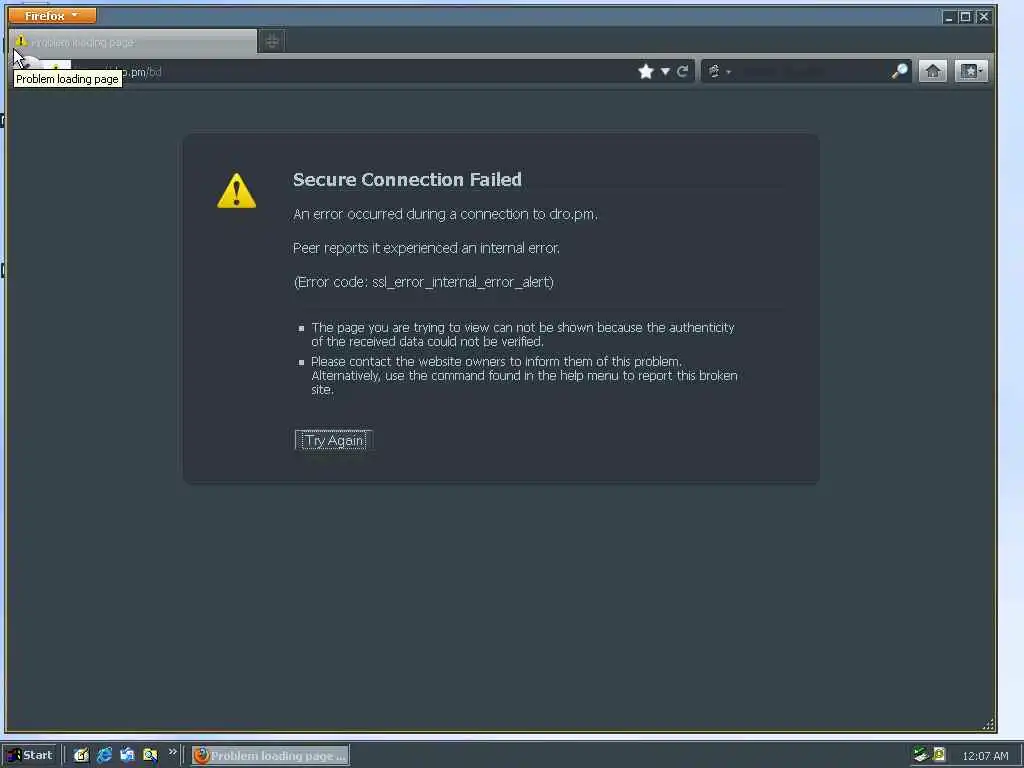Viewport: 1024px width, 768px height.
Task: Minimize the Firefox window
Action: pyautogui.click(x=949, y=17)
